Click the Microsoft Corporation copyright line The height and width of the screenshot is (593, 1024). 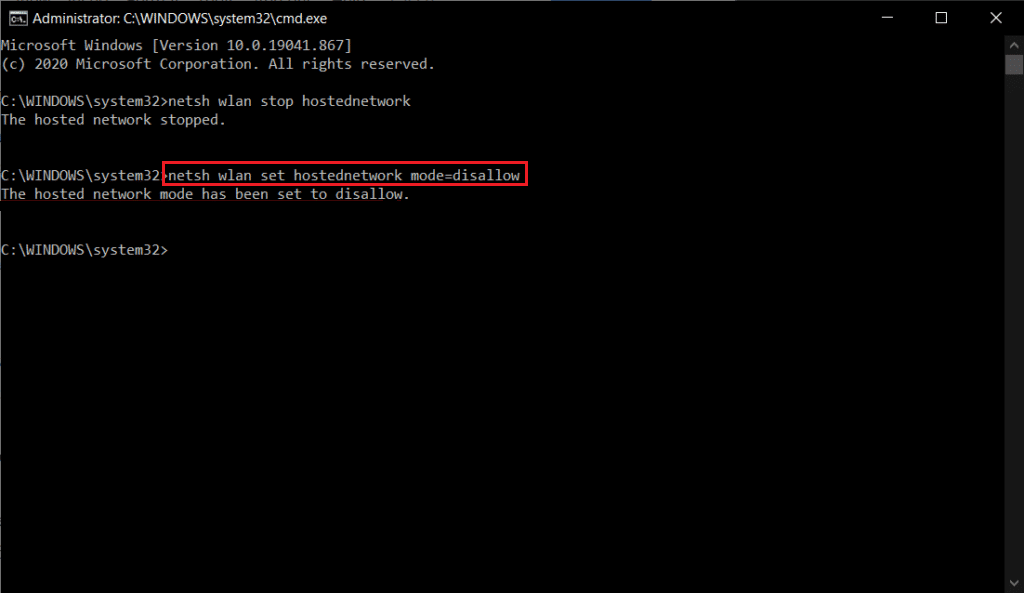pyautogui.click(x=217, y=64)
